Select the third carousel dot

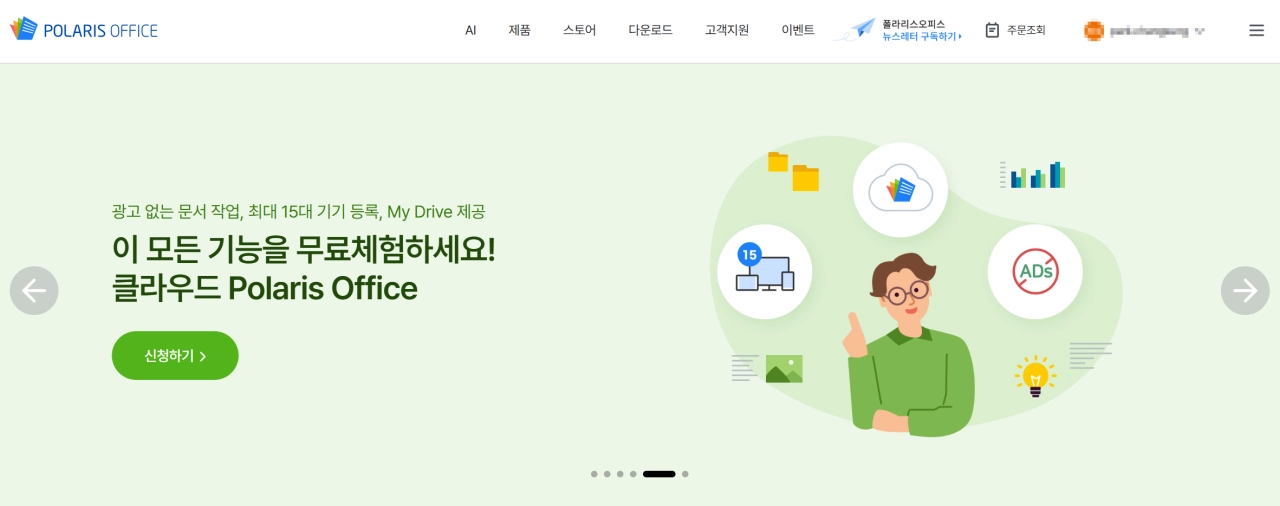coord(620,474)
